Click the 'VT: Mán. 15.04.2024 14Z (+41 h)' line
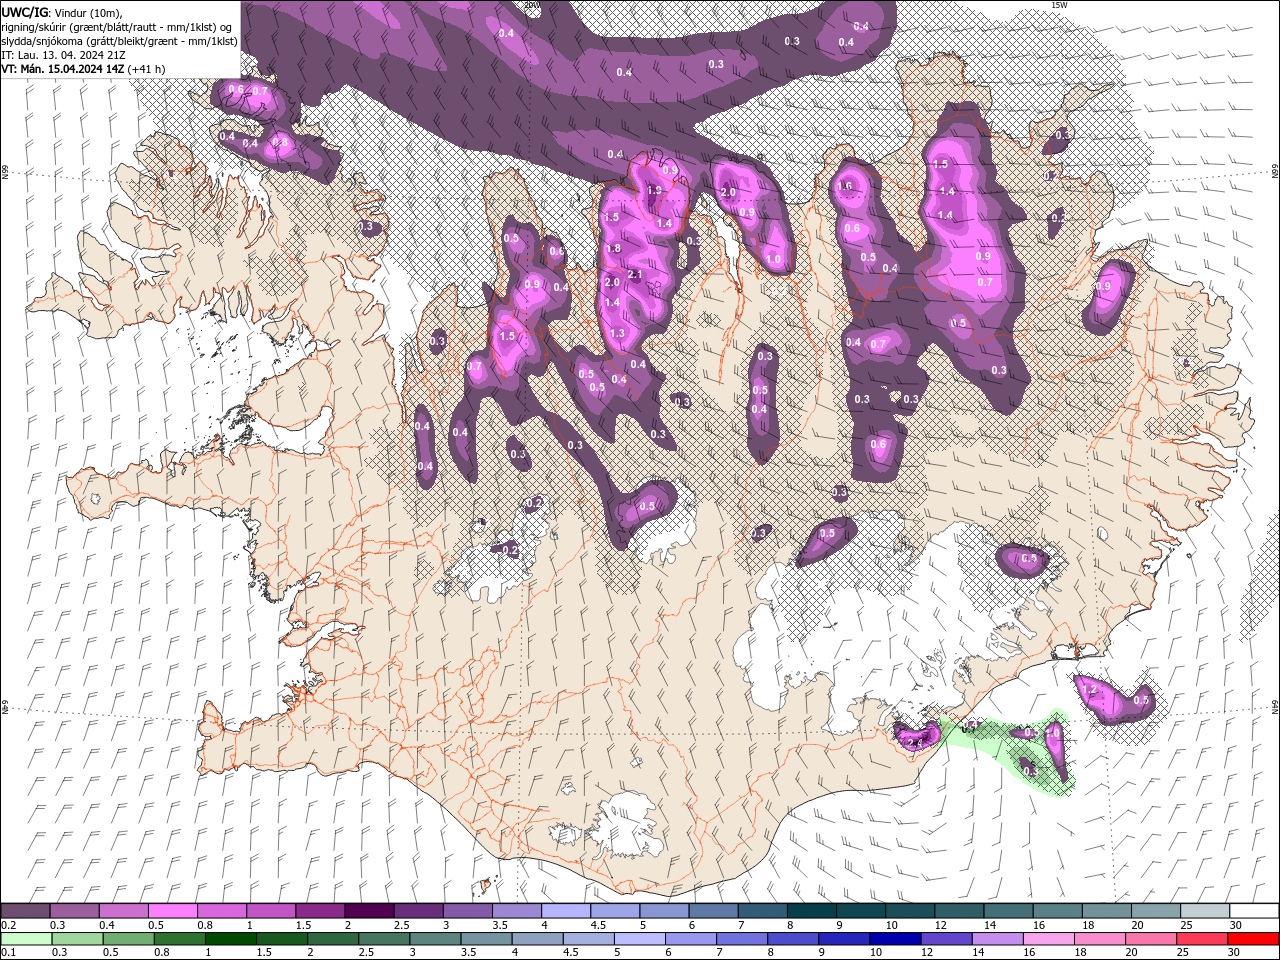Image resolution: width=1280 pixels, height=960 pixels. click(84, 69)
